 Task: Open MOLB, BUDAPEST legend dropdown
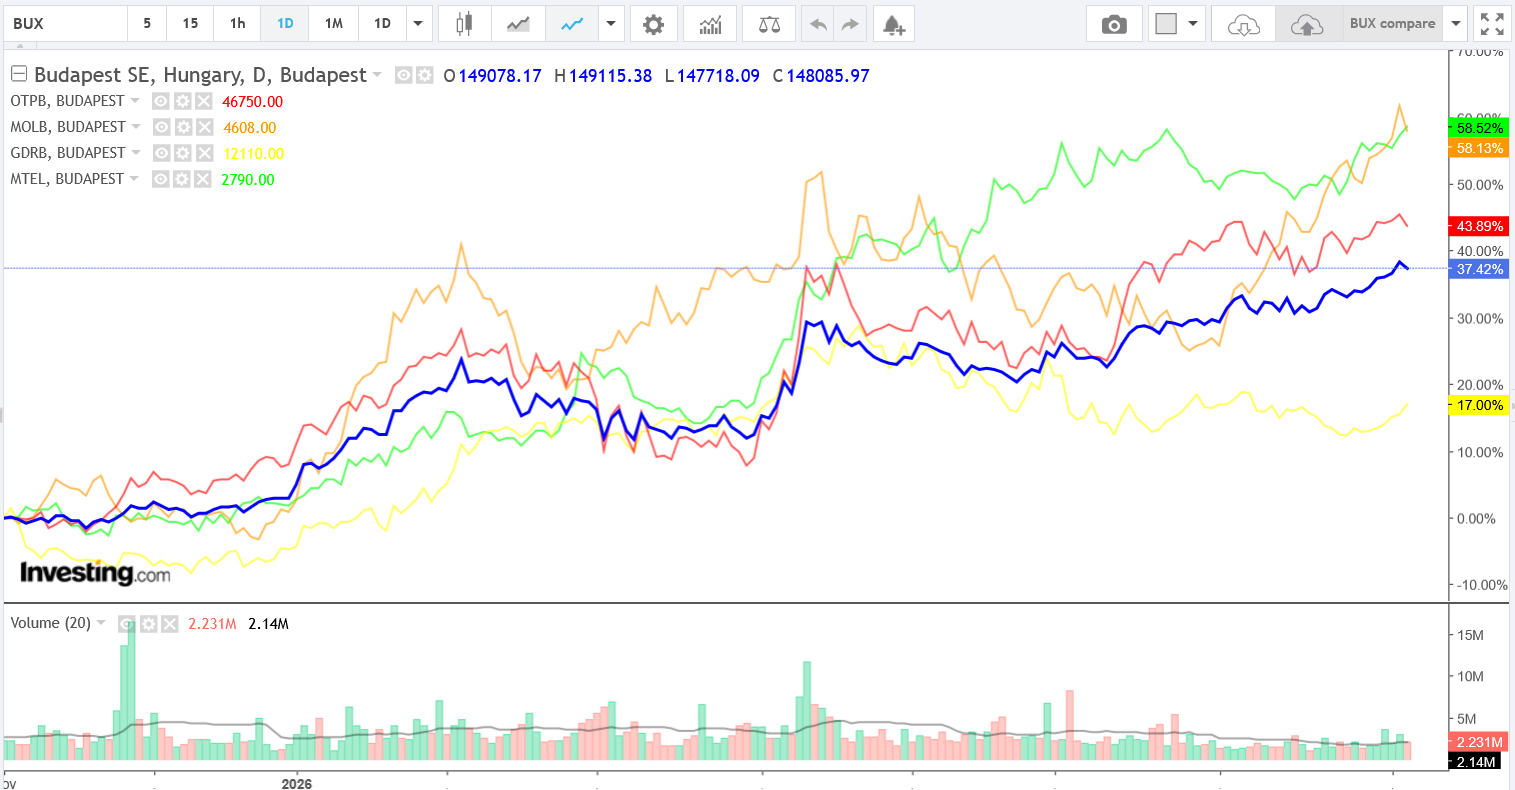[x=136, y=127]
